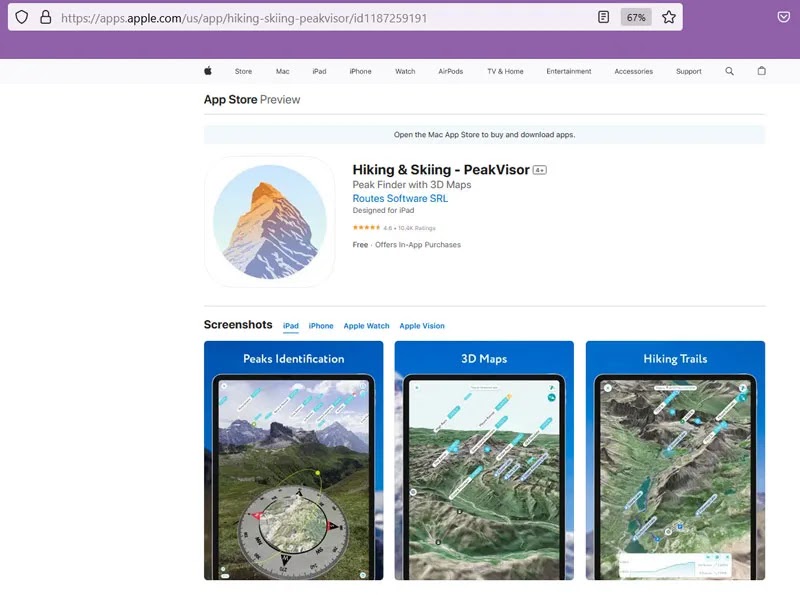Open the Accessories navigation item

pos(634,71)
